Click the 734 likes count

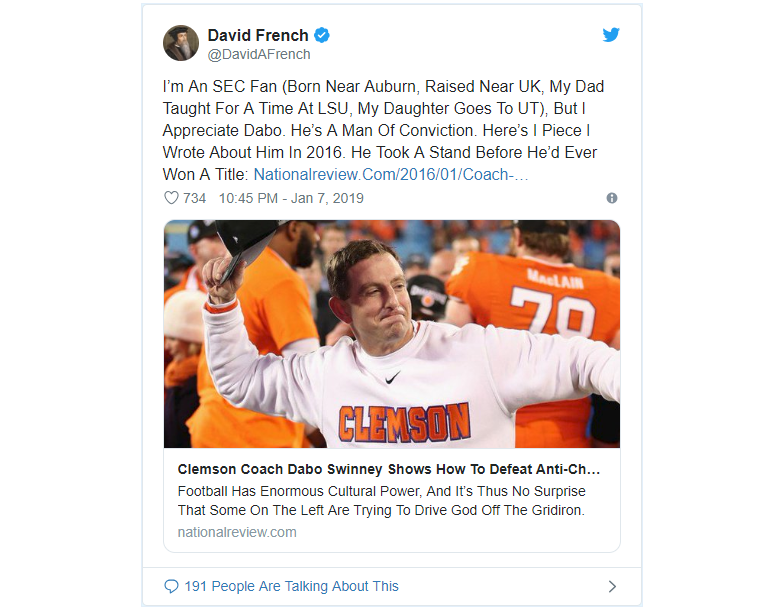pos(194,198)
